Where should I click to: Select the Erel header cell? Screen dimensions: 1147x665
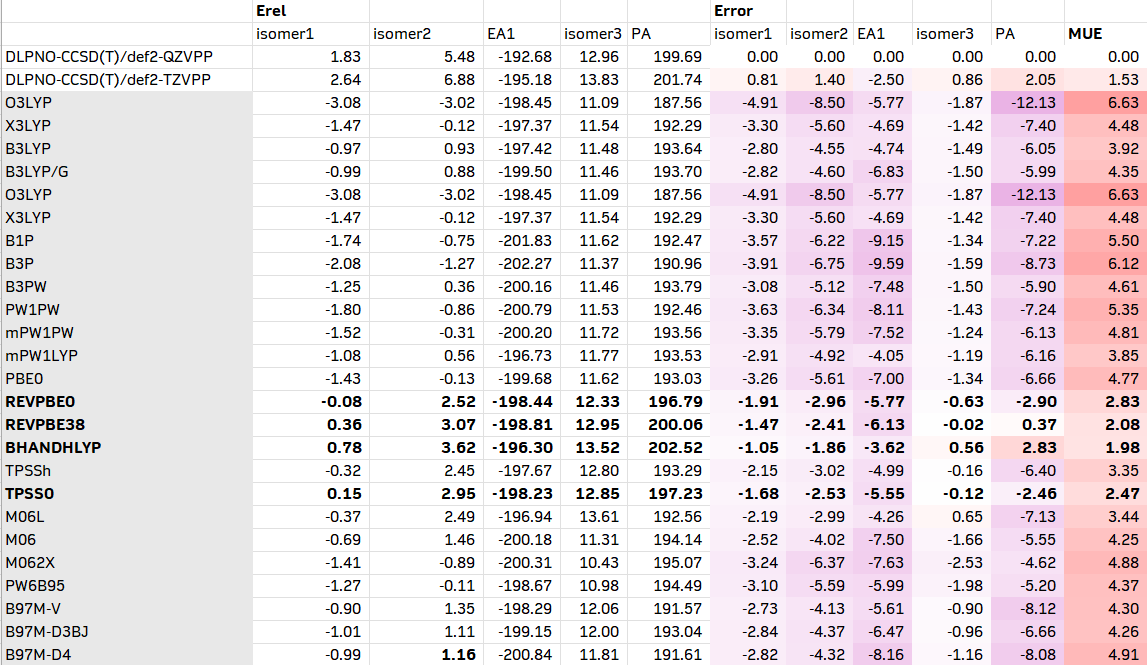[272, 11]
